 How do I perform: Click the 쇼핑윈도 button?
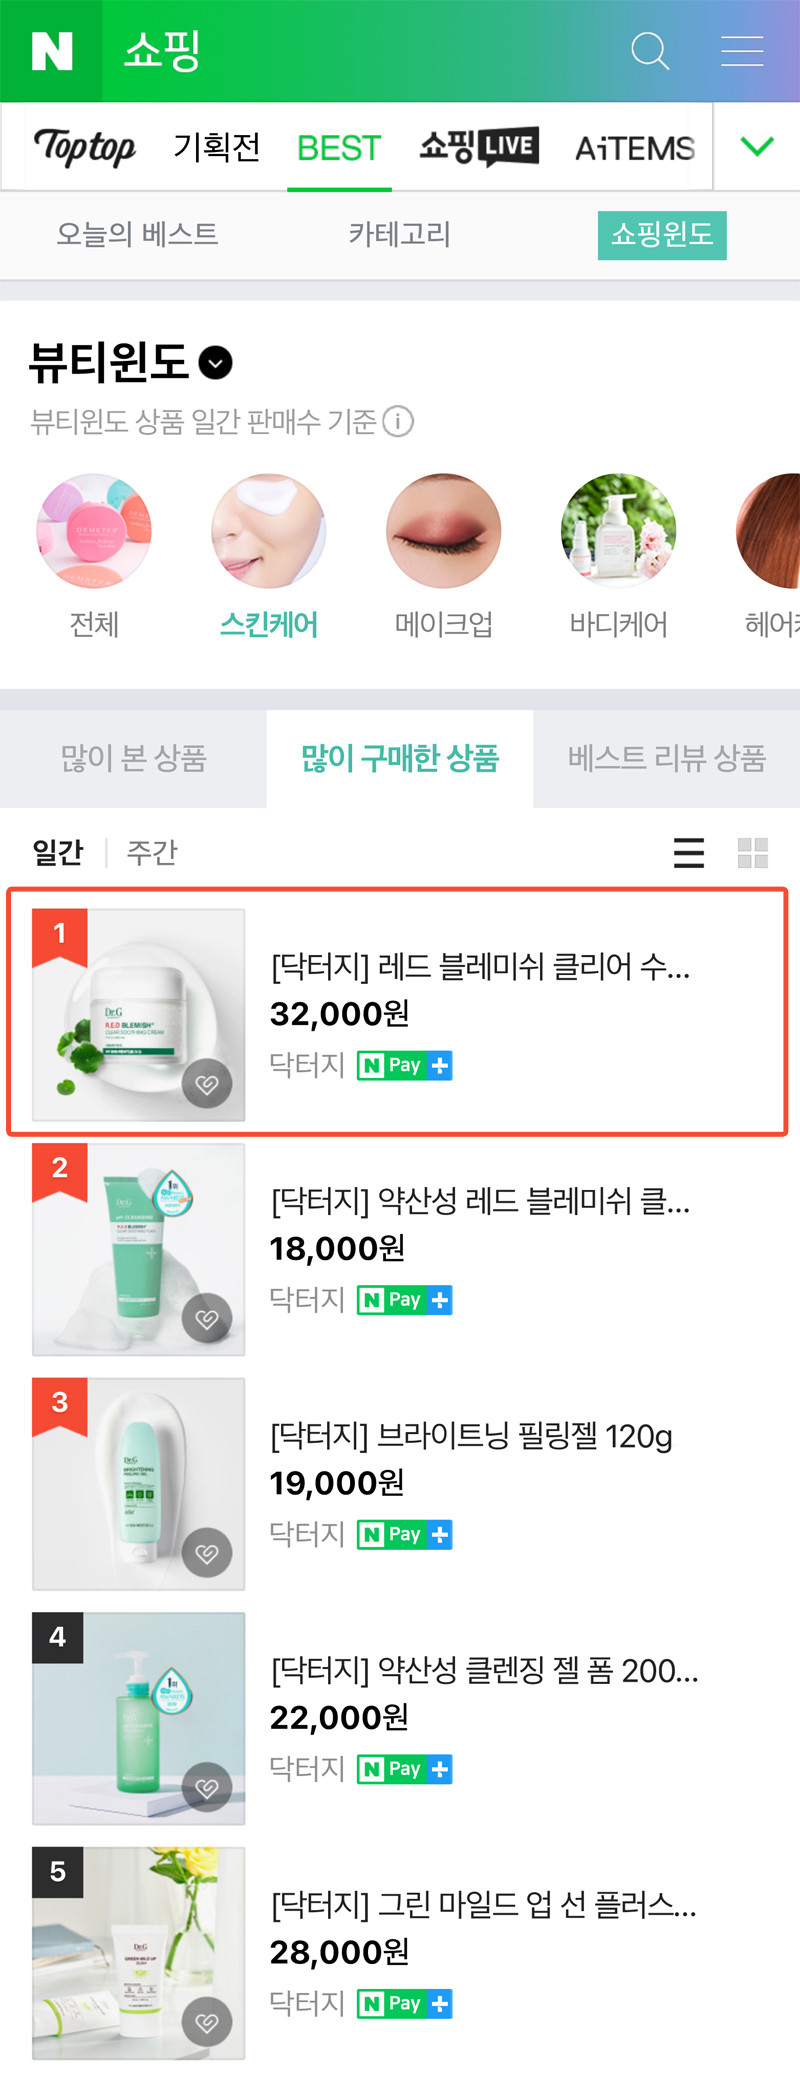(662, 235)
